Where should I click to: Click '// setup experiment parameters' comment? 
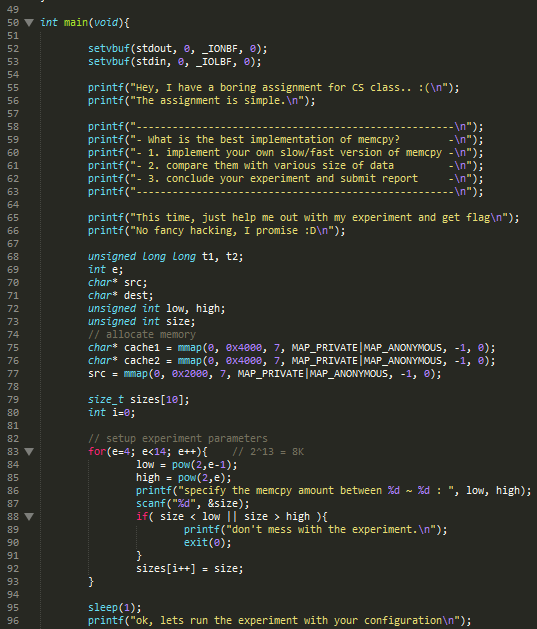pyautogui.click(x=178, y=439)
